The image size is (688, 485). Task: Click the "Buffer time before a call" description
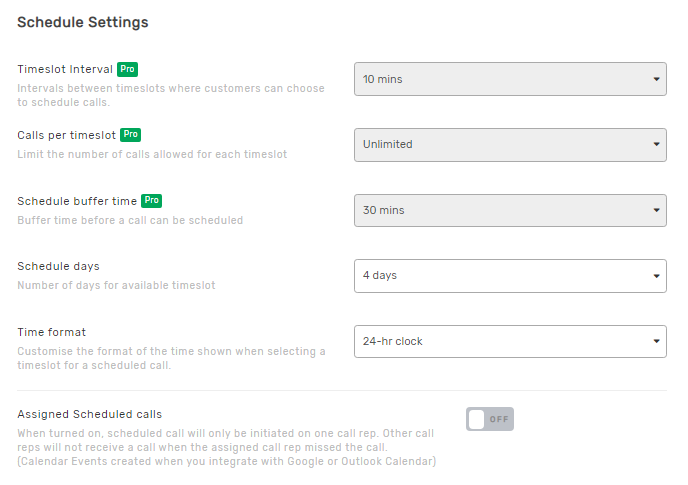point(130,220)
